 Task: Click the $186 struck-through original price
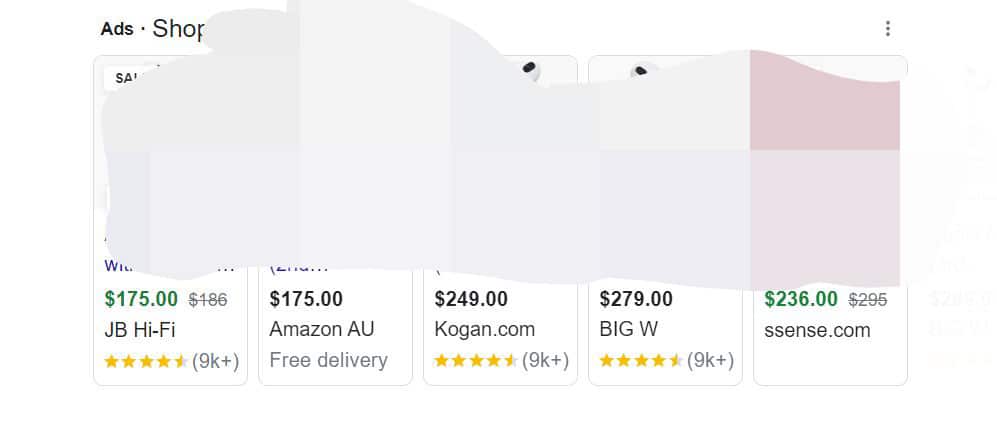coord(208,299)
